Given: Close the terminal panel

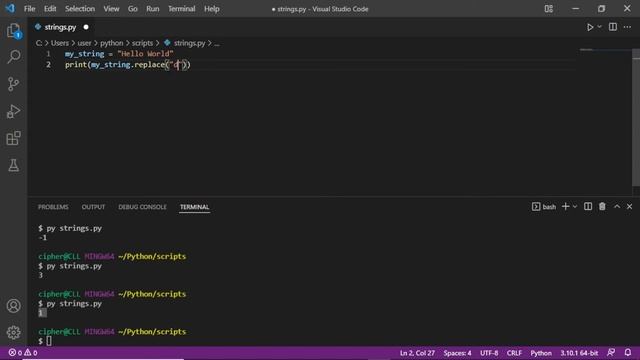Looking at the screenshot, I should coord(629,207).
